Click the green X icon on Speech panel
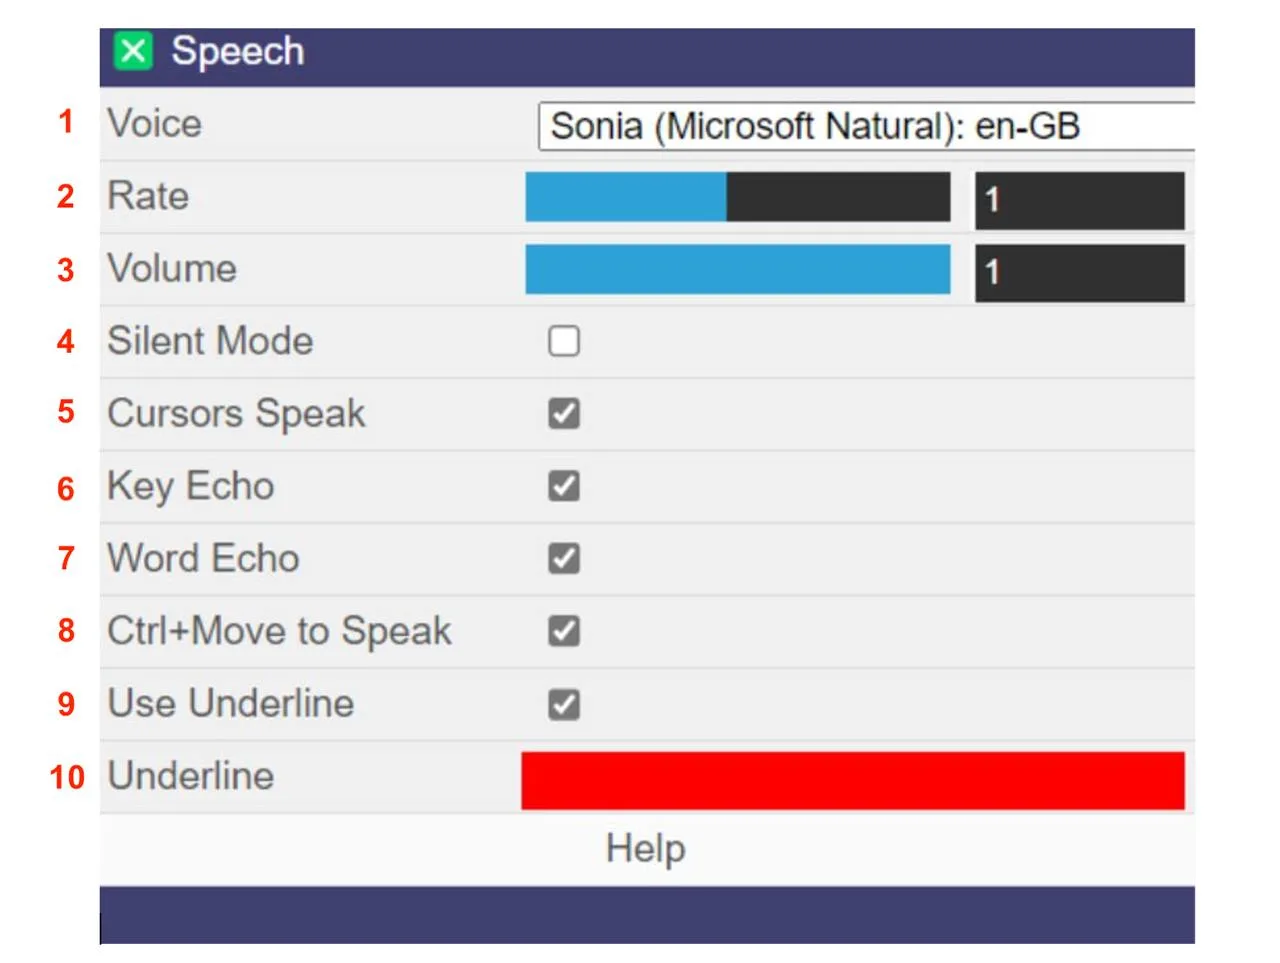1280x963 pixels. coord(134,51)
